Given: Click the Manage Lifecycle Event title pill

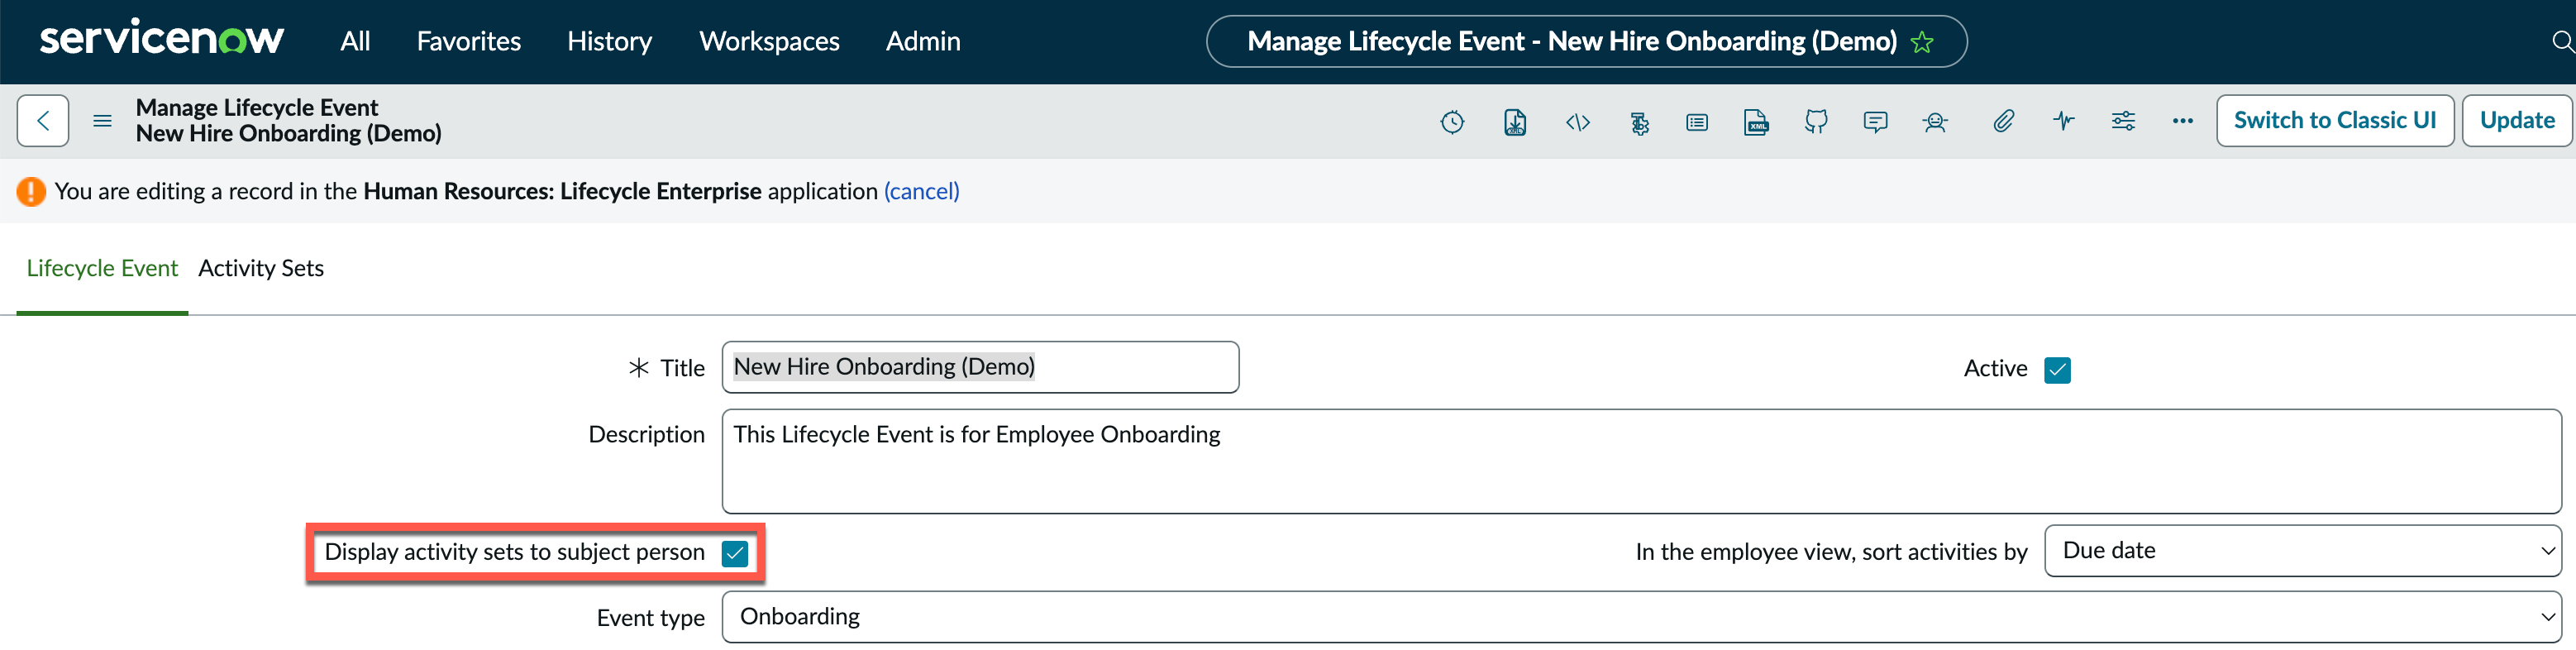Looking at the screenshot, I should click(x=1586, y=41).
